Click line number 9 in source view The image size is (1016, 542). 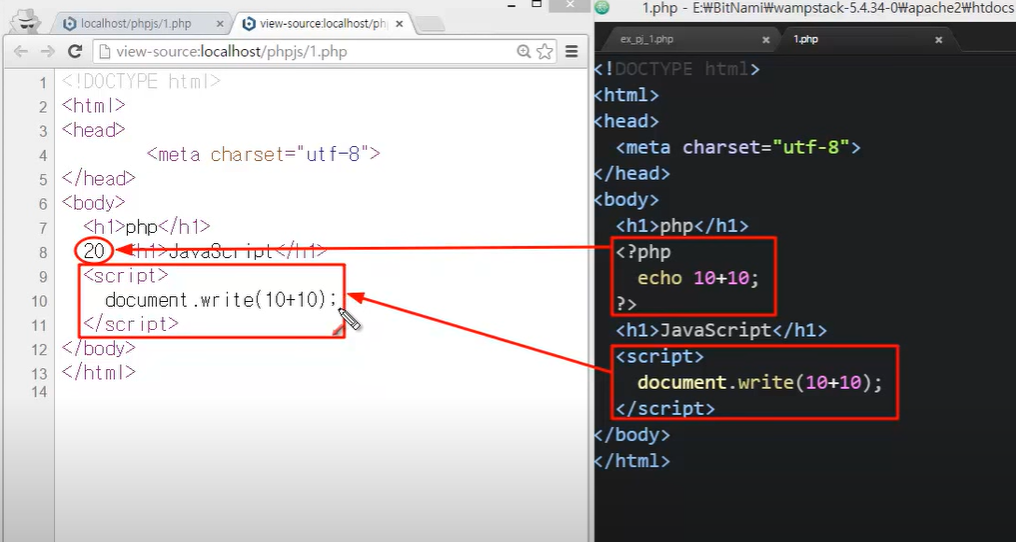tap(43, 277)
